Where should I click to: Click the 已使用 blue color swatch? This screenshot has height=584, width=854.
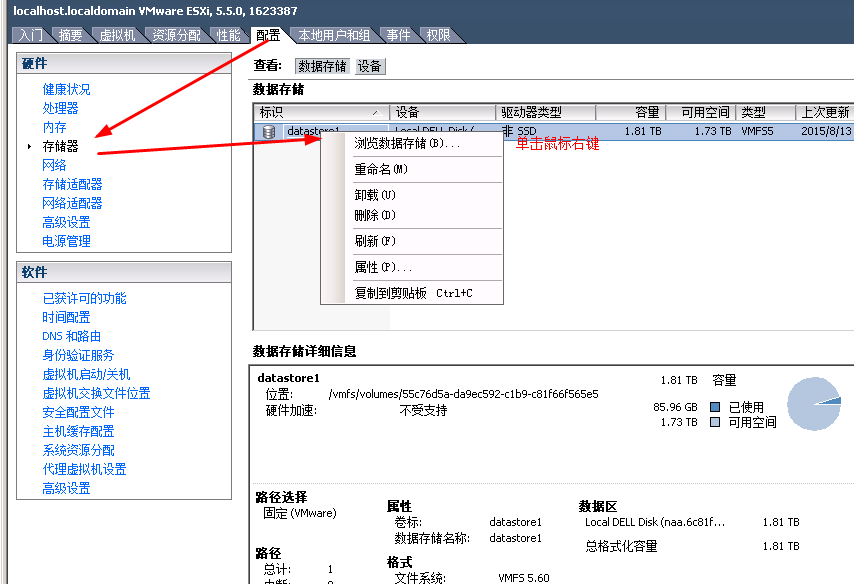click(x=715, y=407)
